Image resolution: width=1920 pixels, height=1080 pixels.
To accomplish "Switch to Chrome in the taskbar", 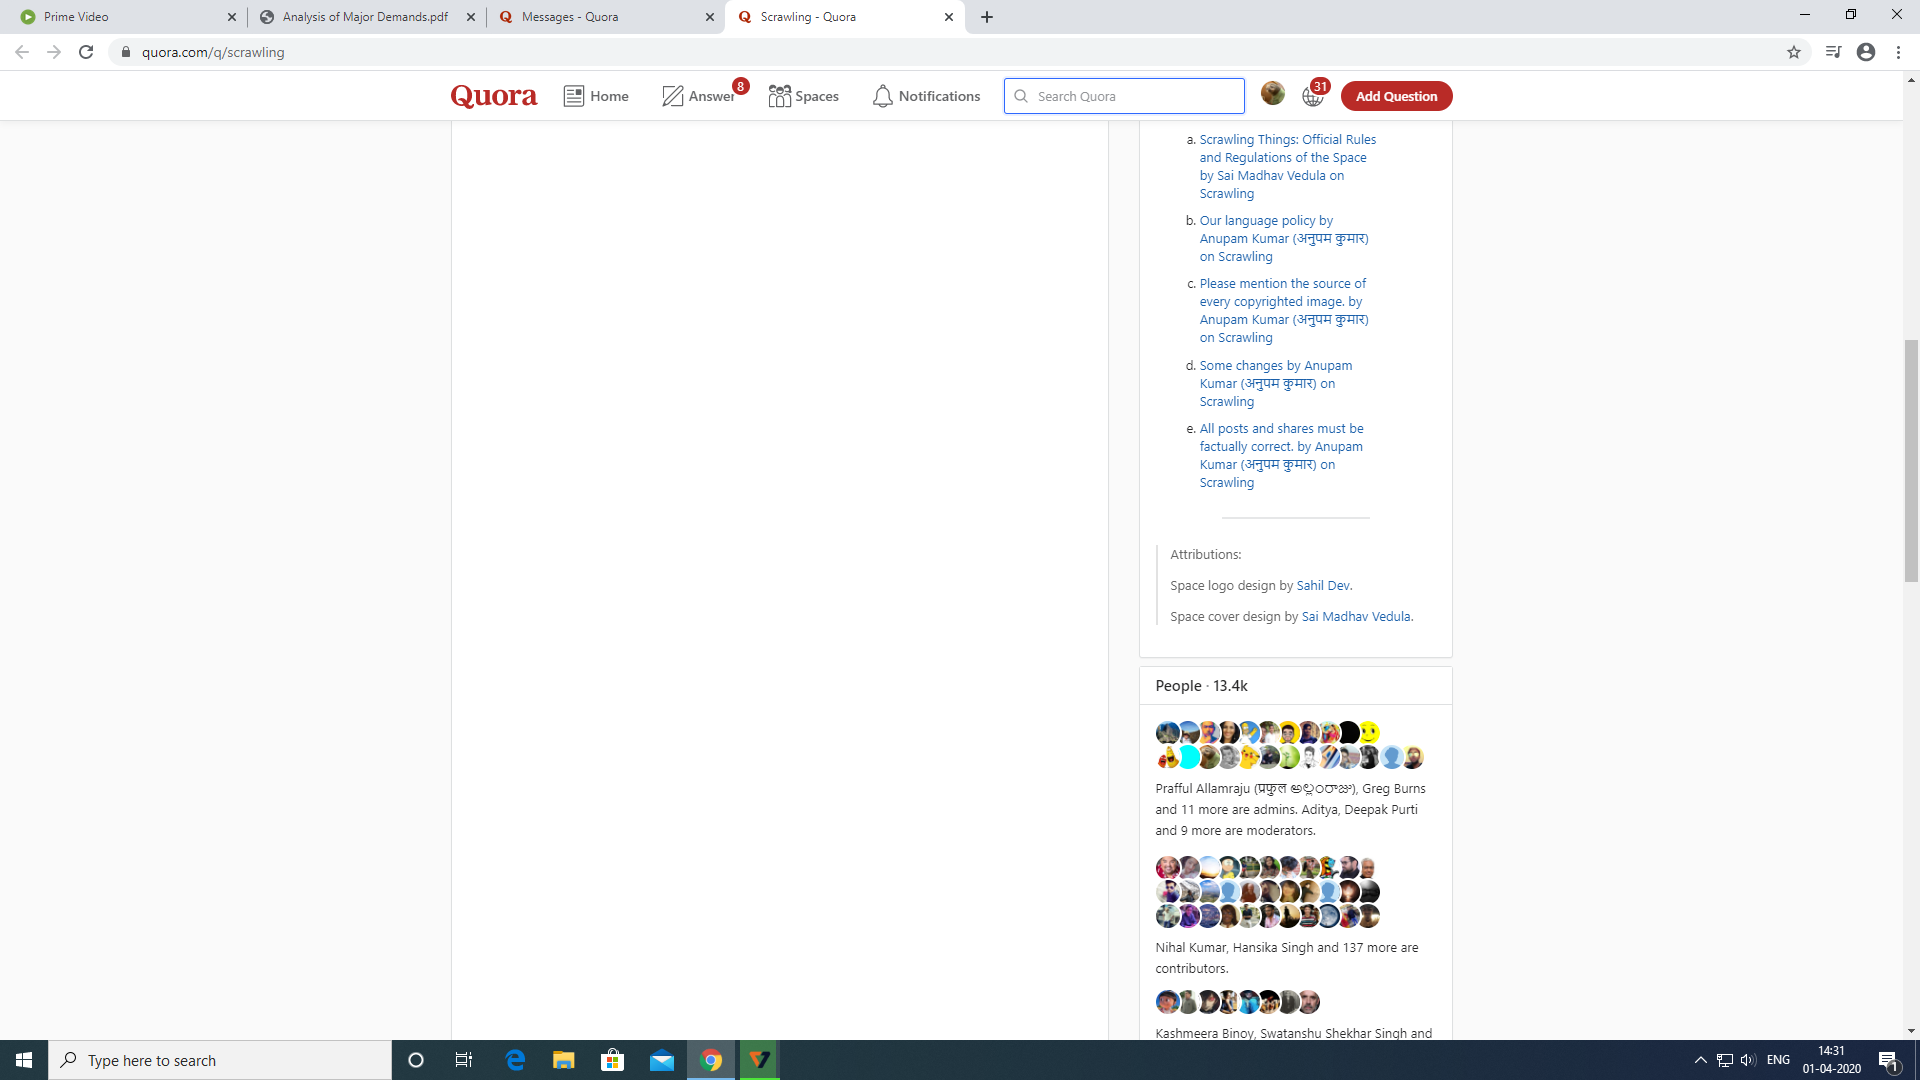I will 711,1060.
